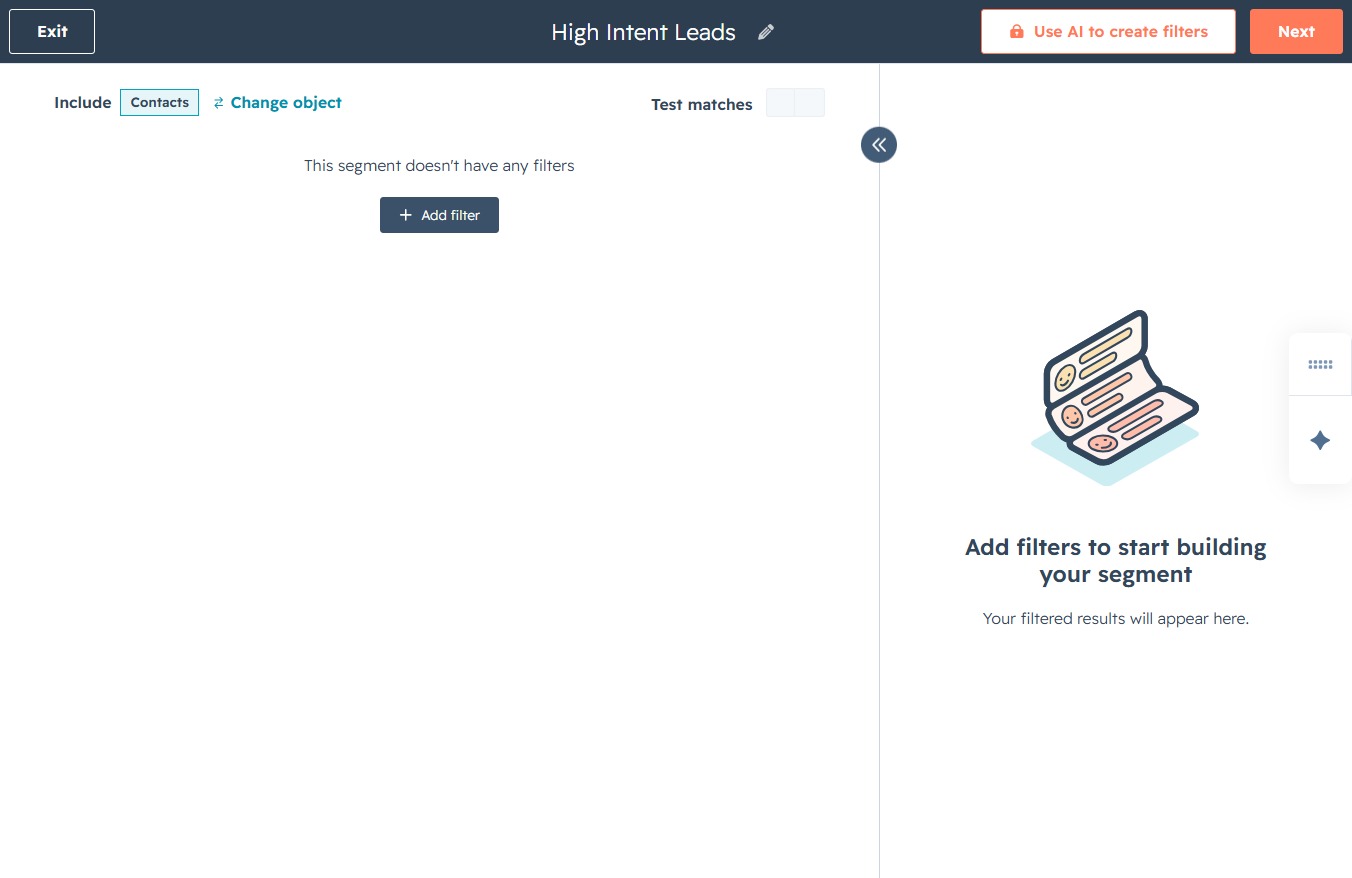This screenshot has width=1352, height=878.
Task: Click the pencil icon to rename segment
Action: pos(766,32)
